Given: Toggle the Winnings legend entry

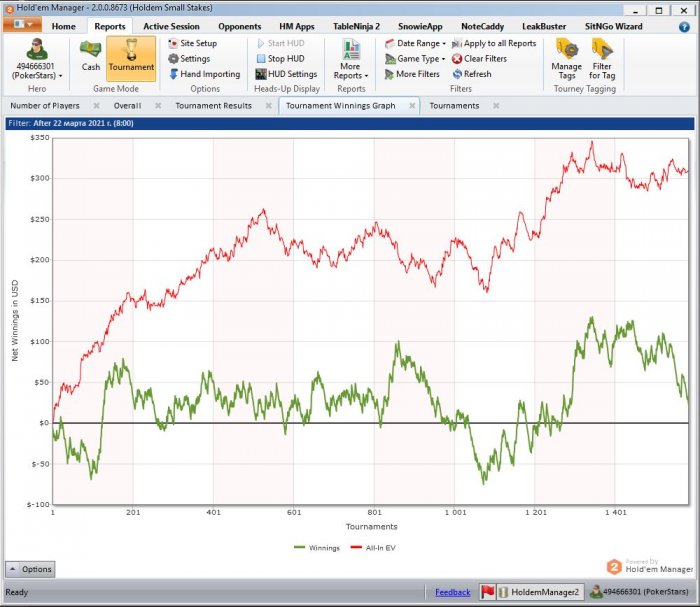Looking at the screenshot, I should tap(317, 548).
